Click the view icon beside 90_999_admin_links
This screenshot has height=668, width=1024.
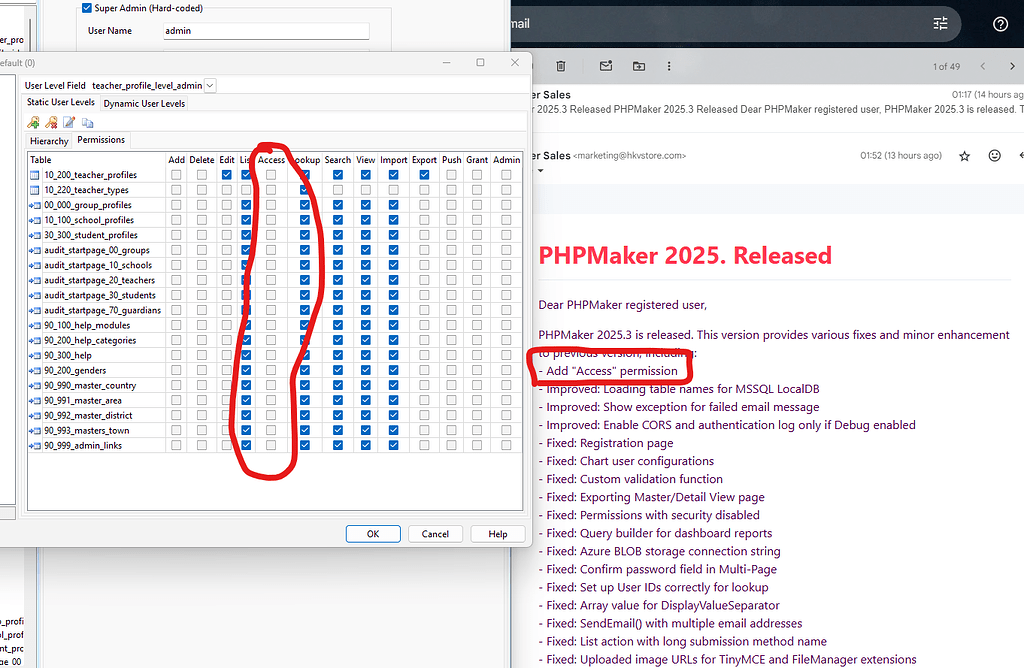click(35, 445)
